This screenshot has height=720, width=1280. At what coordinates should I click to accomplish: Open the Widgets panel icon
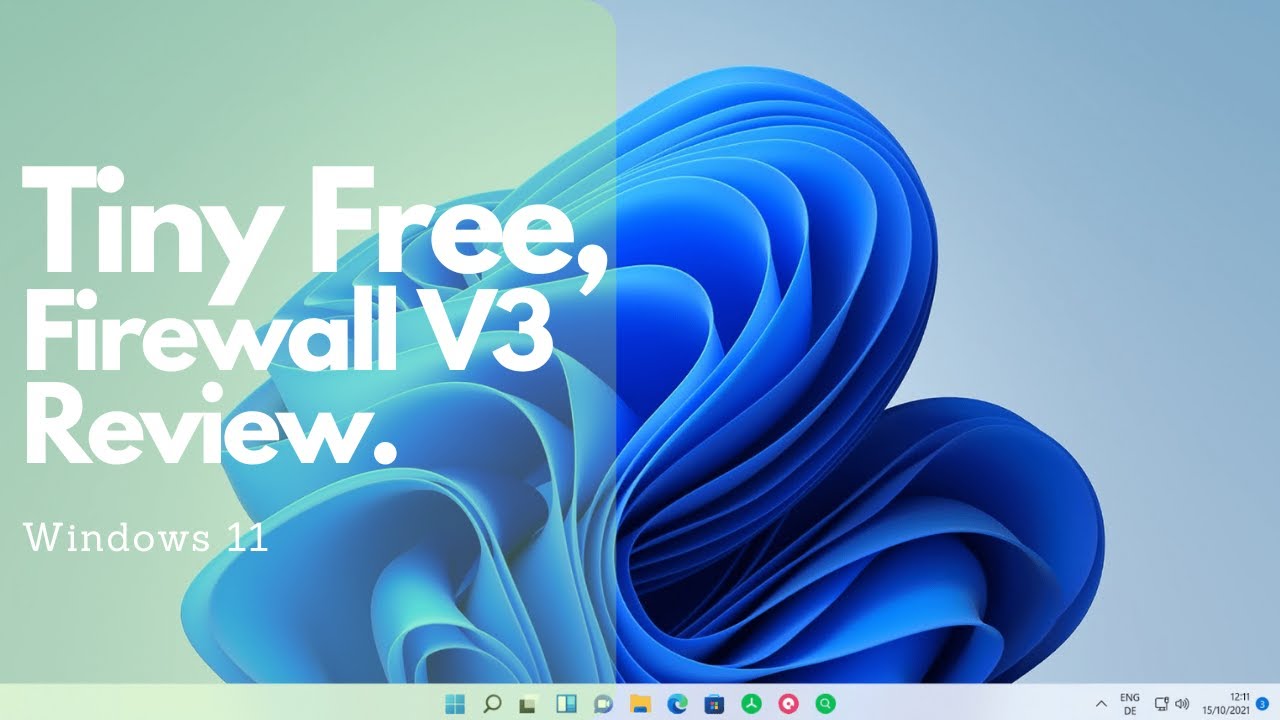[x=566, y=703]
